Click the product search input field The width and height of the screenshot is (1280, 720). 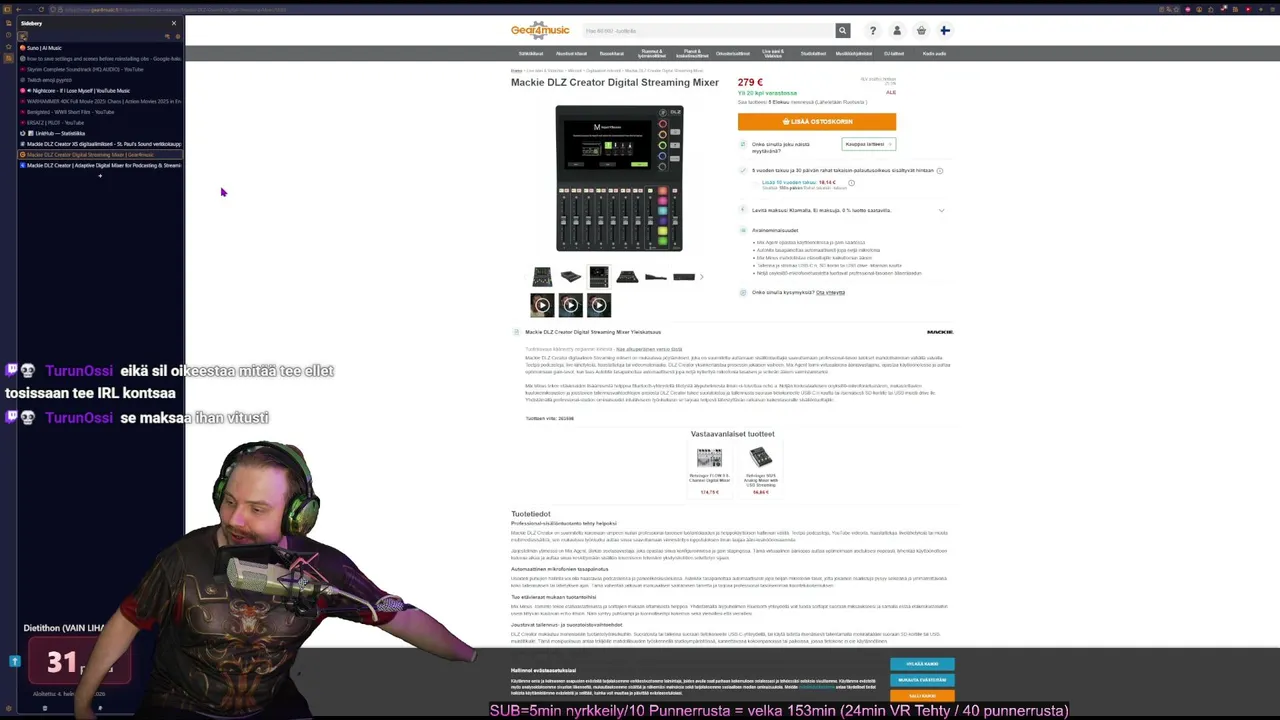click(x=708, y=31)
